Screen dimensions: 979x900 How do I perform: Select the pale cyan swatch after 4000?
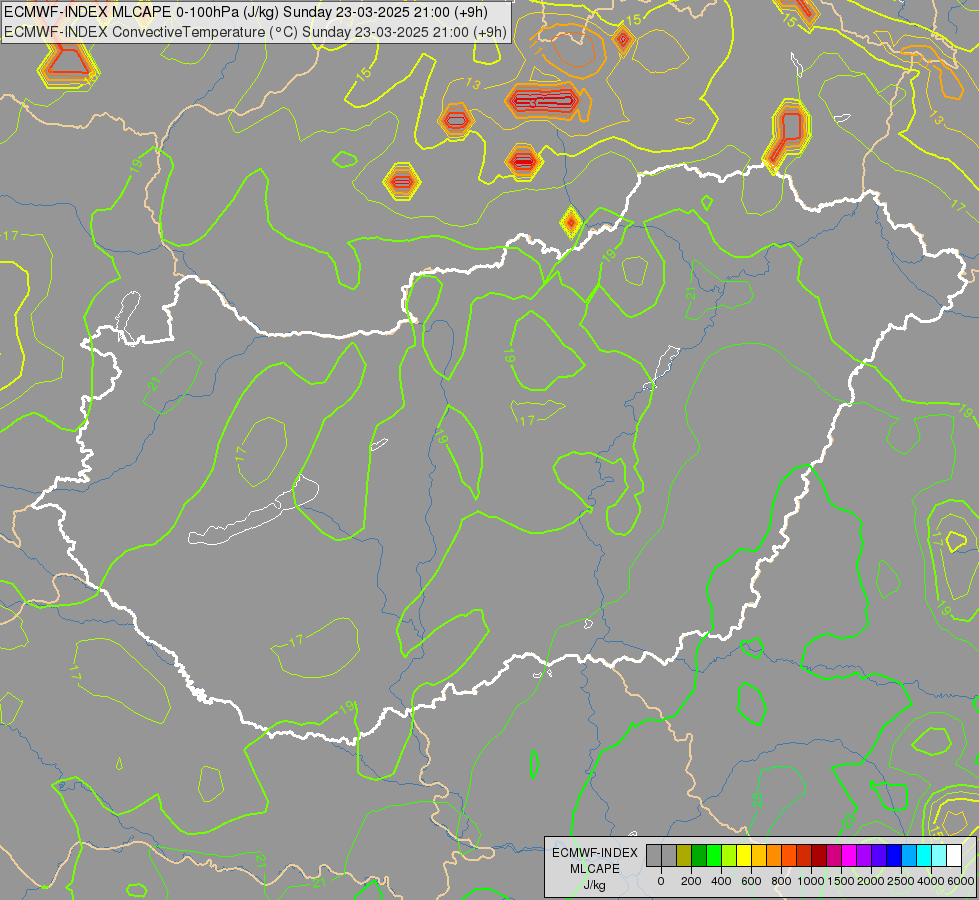[940, 856]
